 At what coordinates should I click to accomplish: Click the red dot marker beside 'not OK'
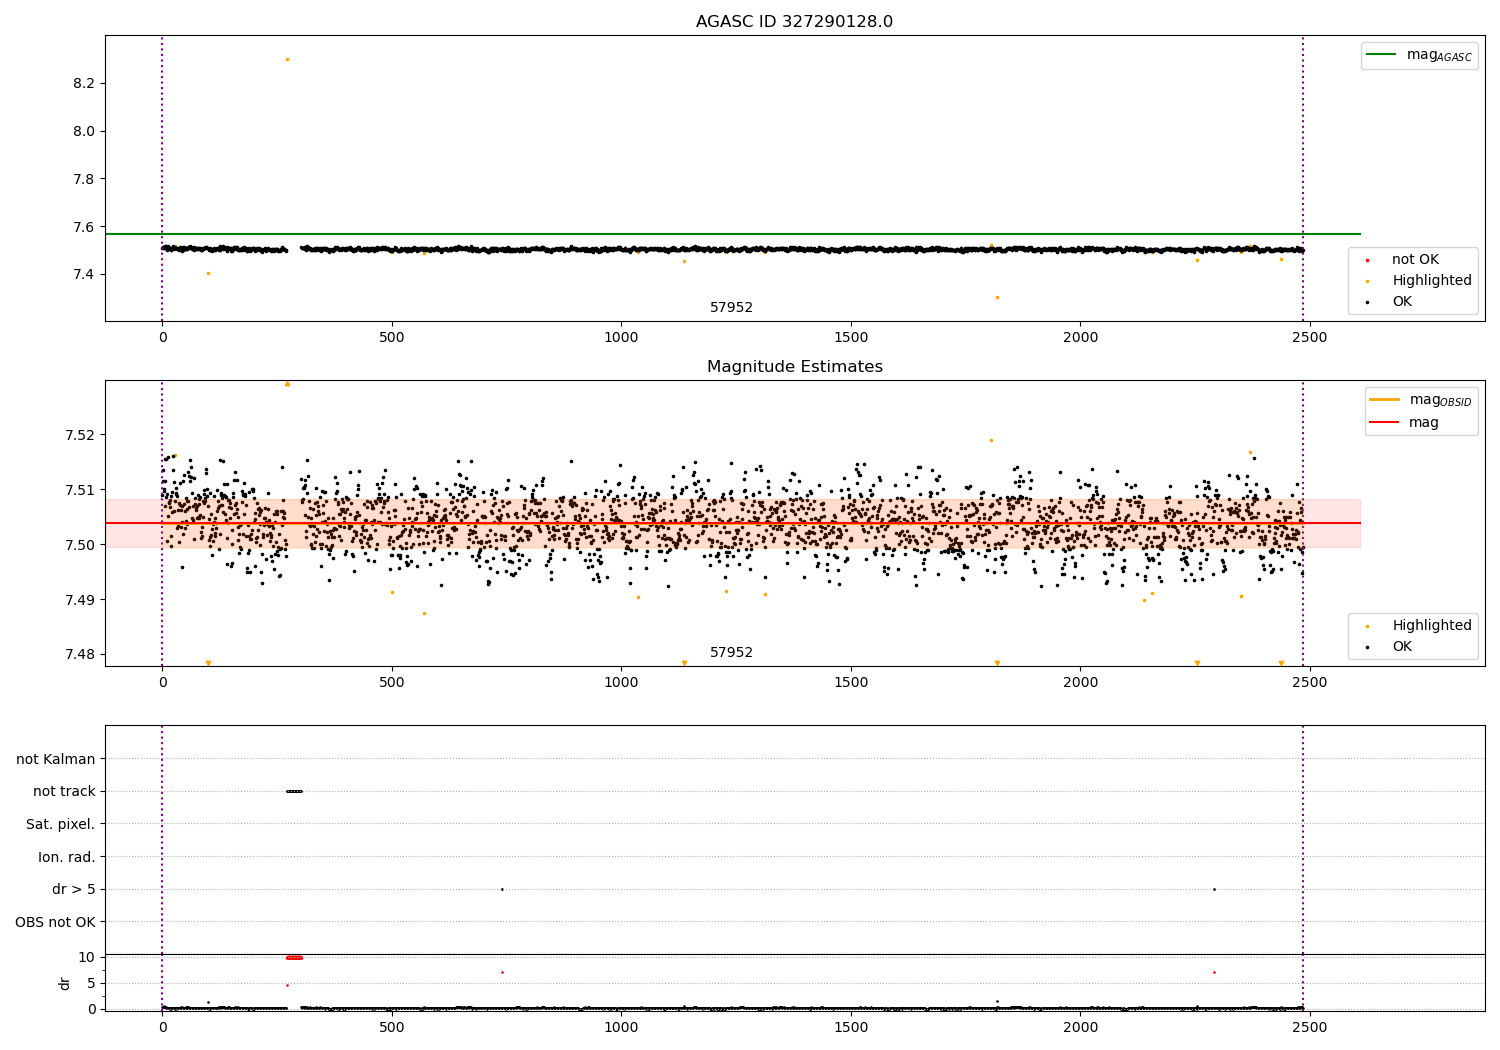pos(1367,260)
